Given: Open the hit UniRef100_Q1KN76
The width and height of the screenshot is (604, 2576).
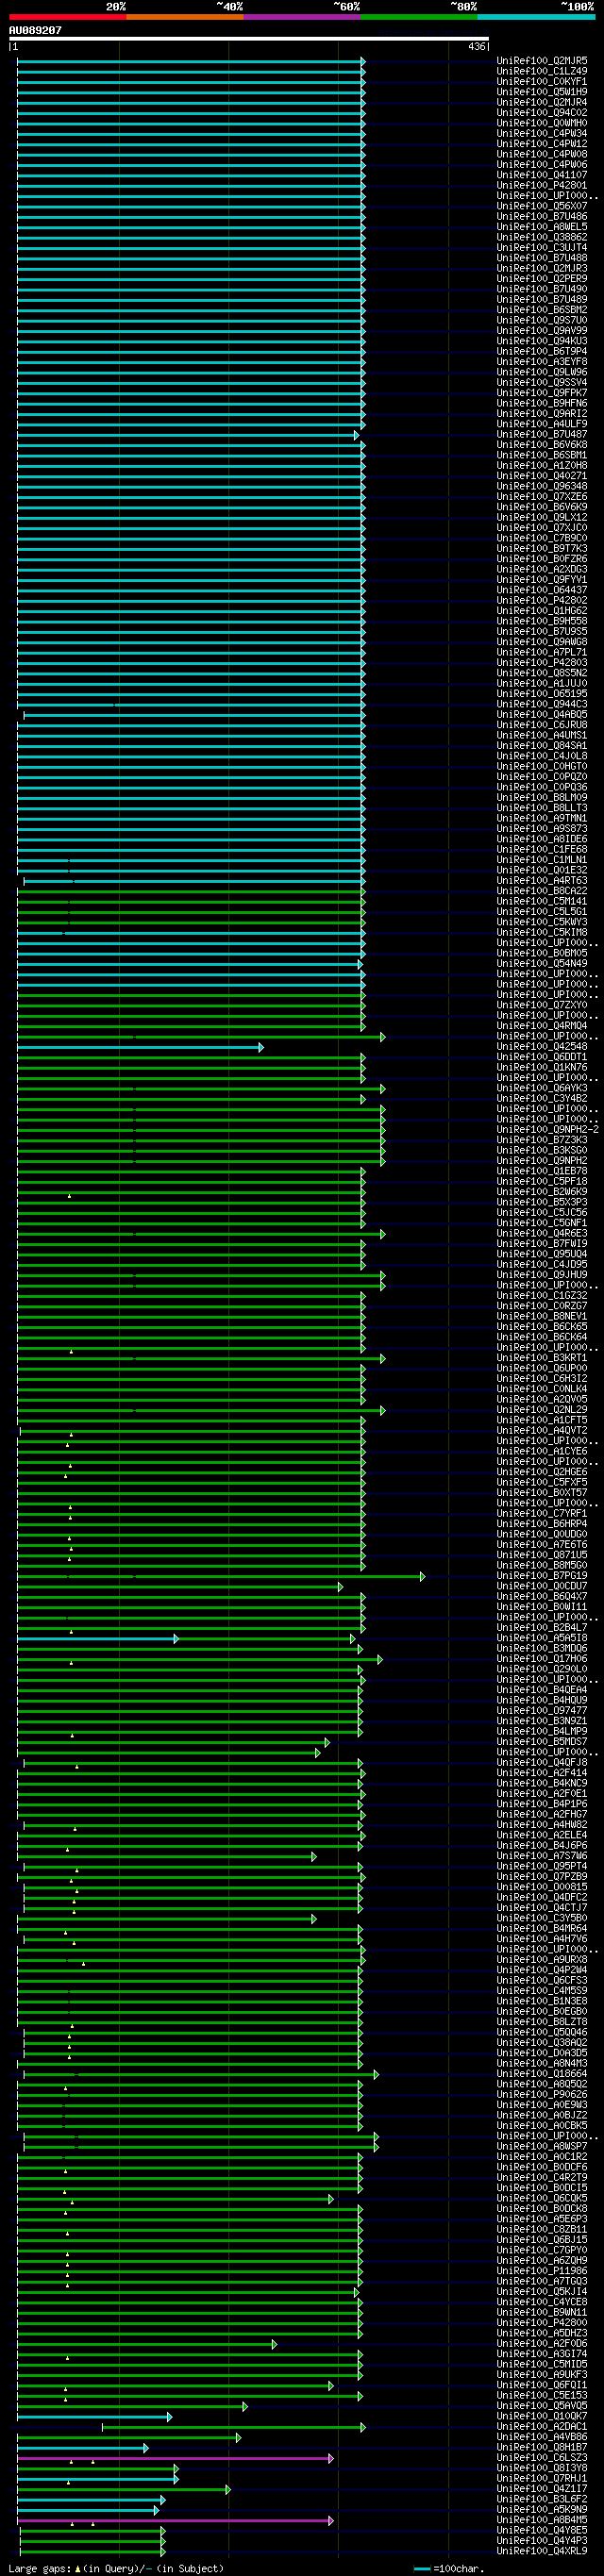Looking at the screenshot, I should [542, 1068].
